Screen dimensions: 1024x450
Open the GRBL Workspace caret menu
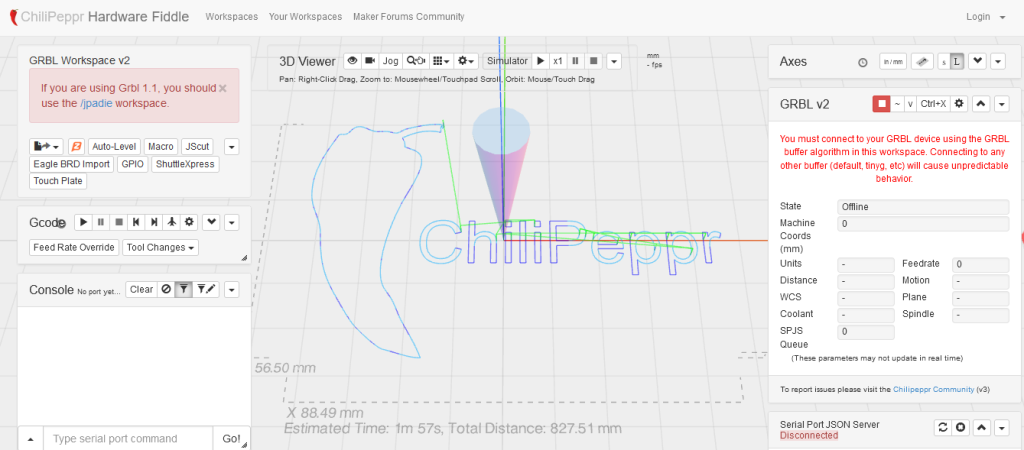tap(232, 146)
